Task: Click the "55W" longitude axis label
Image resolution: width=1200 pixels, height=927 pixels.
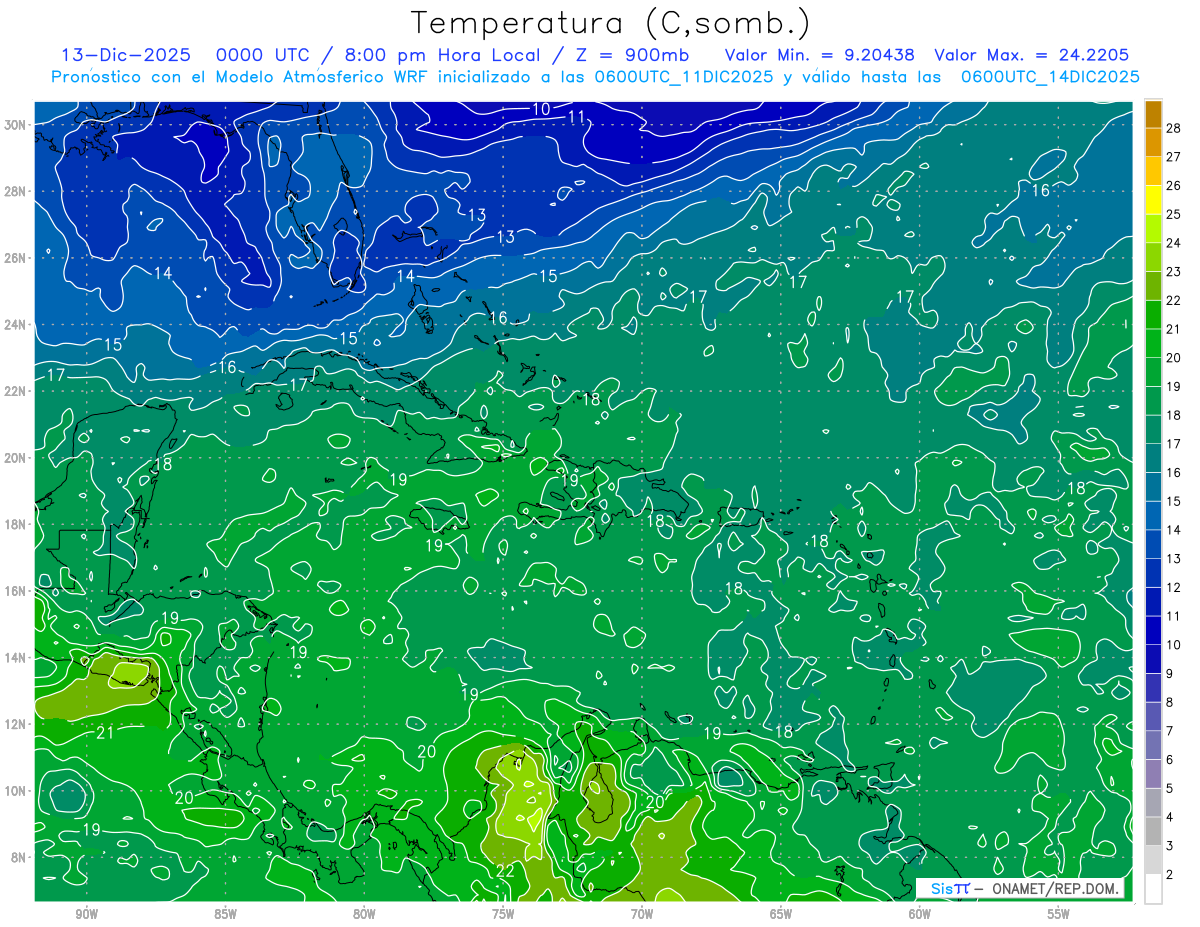Action: tap(1058, 914)
